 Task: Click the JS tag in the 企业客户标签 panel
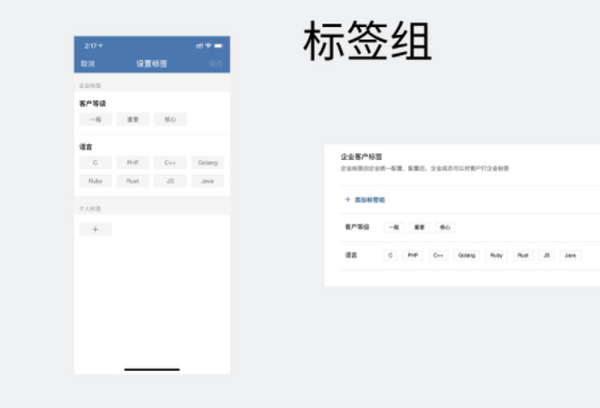(546, 255)
